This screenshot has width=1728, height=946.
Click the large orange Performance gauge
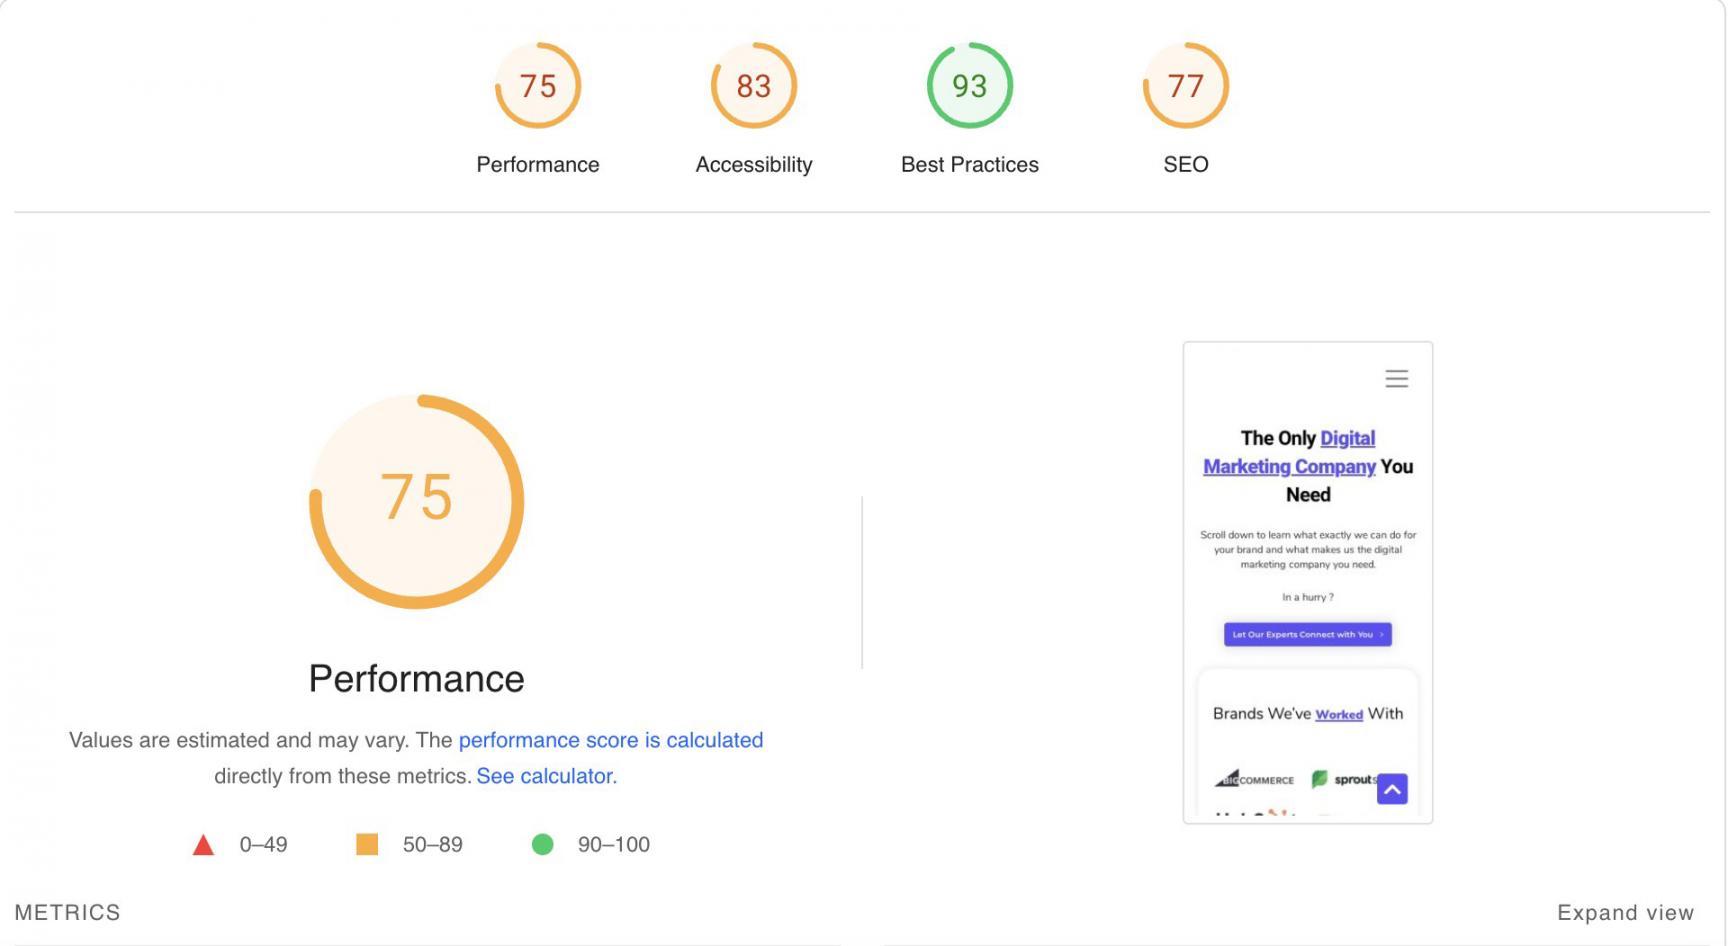[x=416, y=501]
